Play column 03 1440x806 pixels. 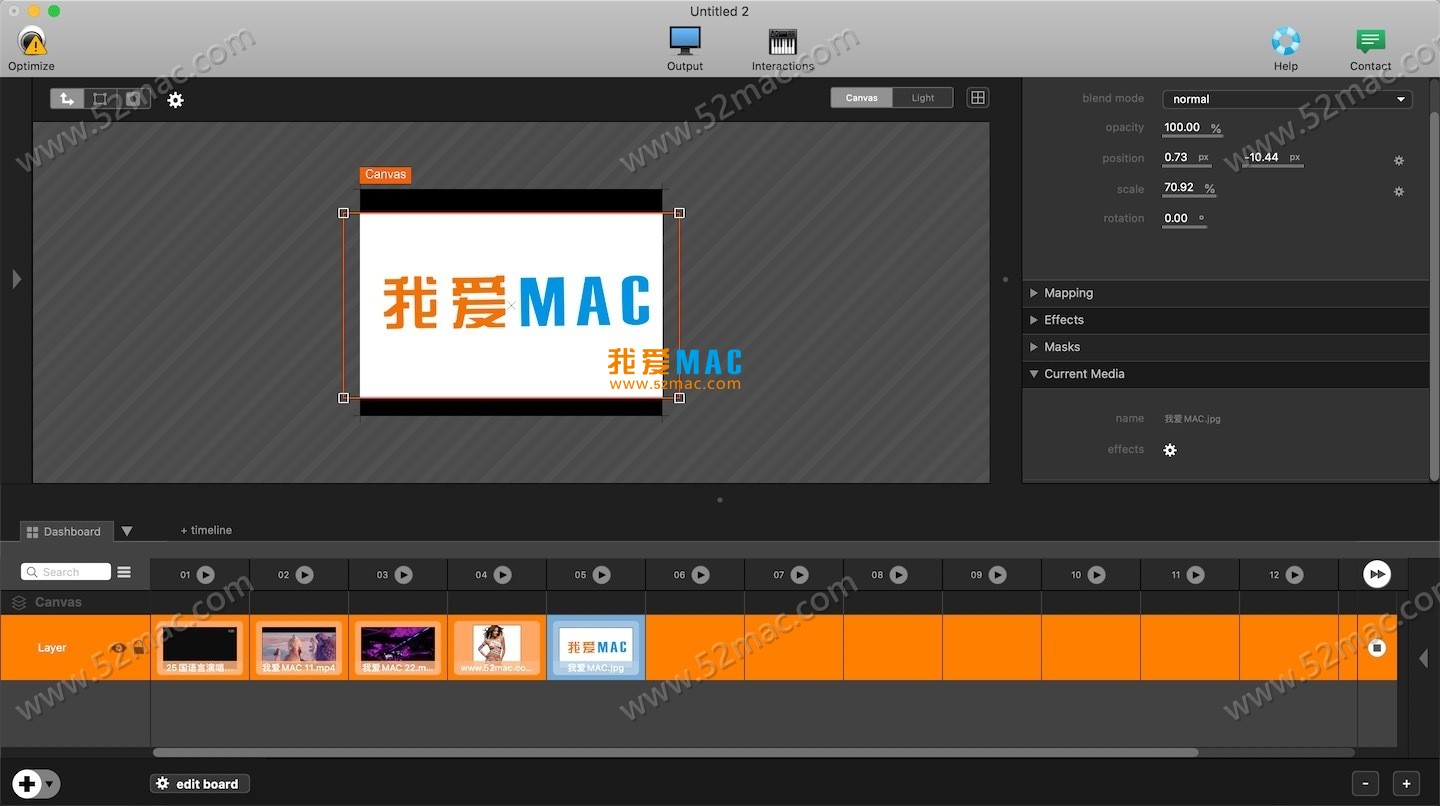(403, 575)
